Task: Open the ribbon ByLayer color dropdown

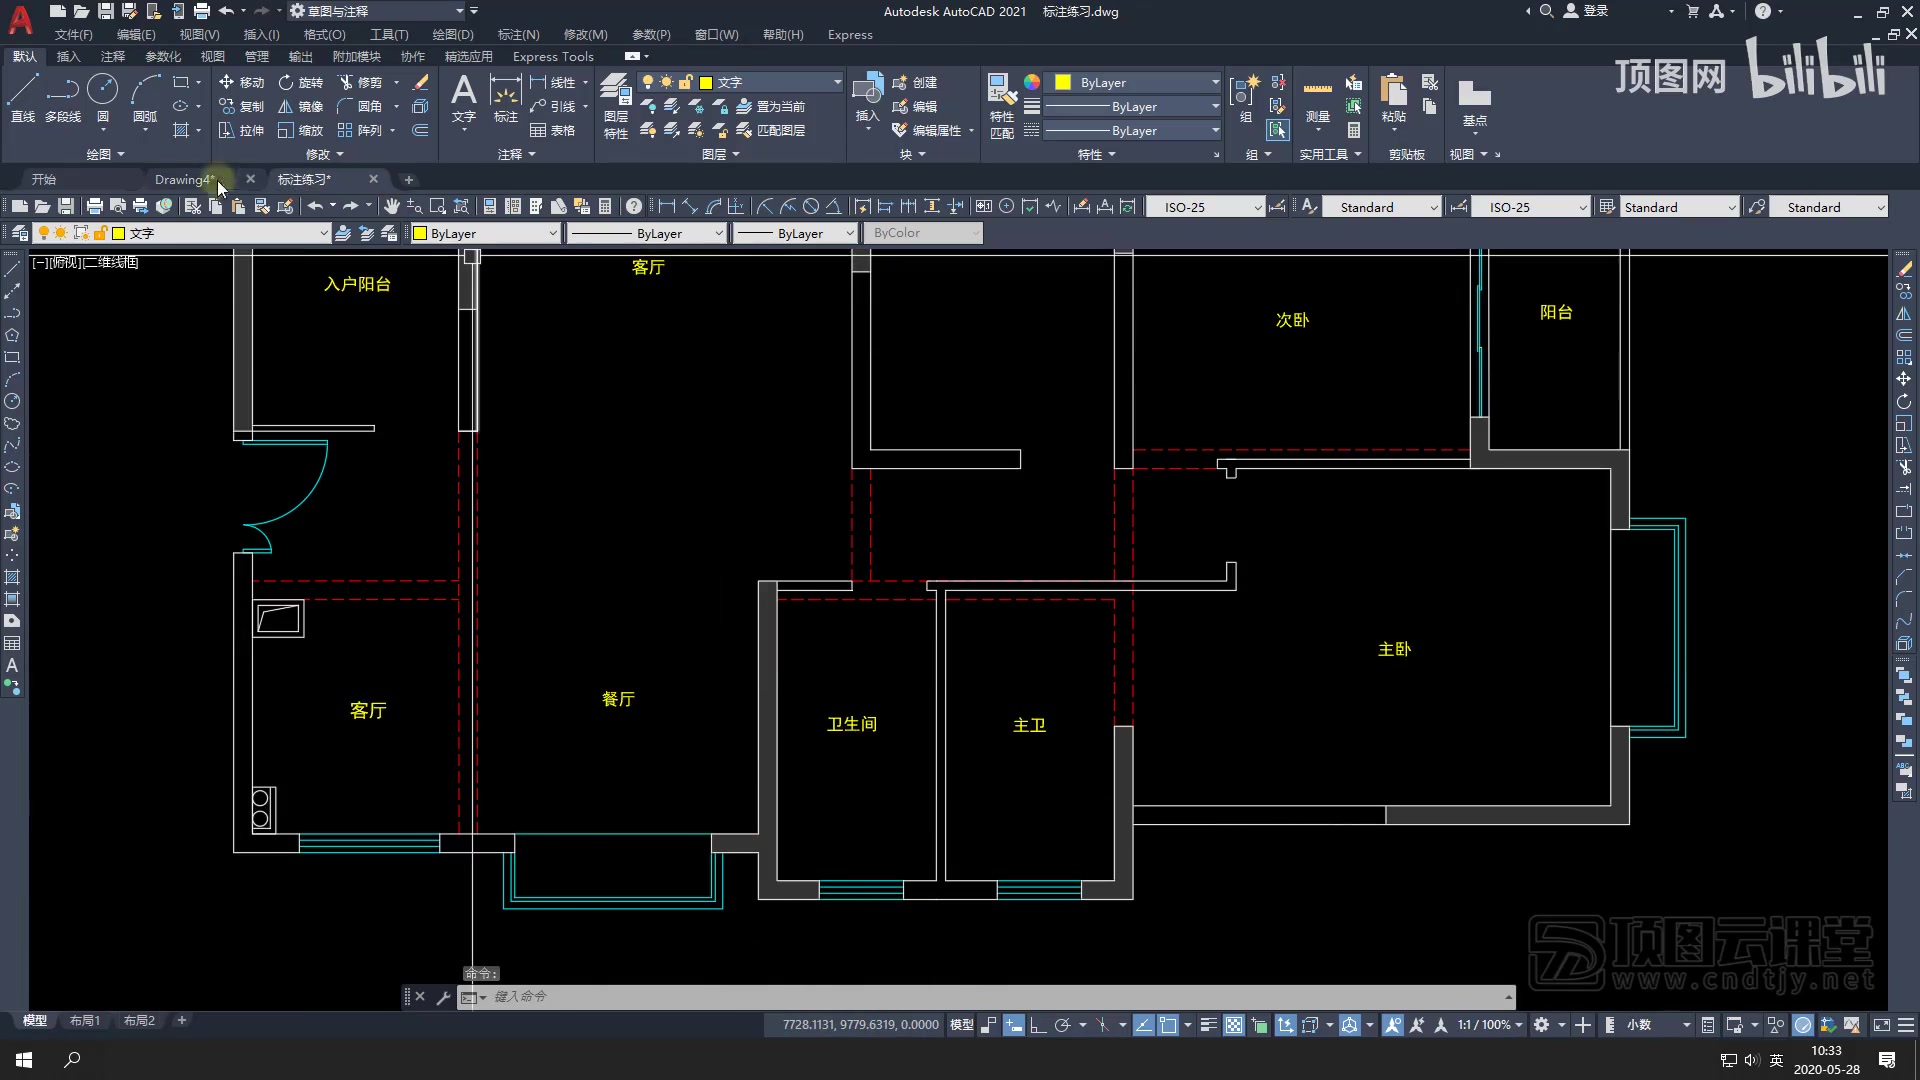Action: [1133, 82]
